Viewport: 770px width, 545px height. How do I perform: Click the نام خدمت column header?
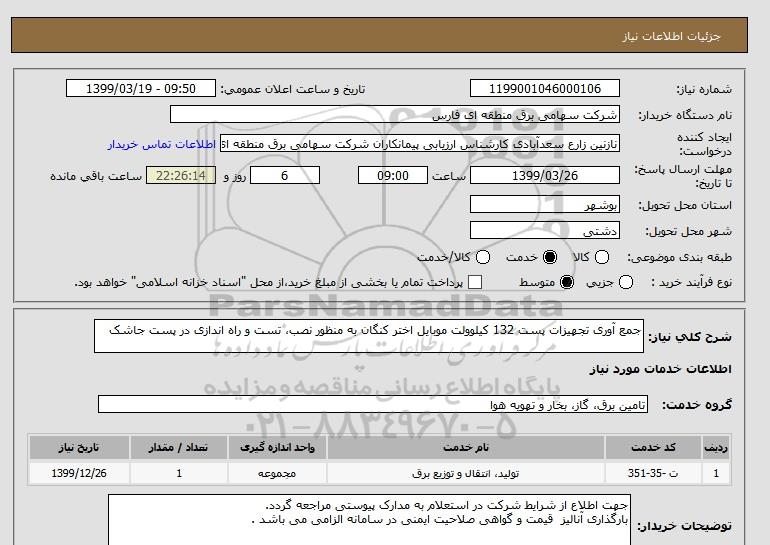466,447
